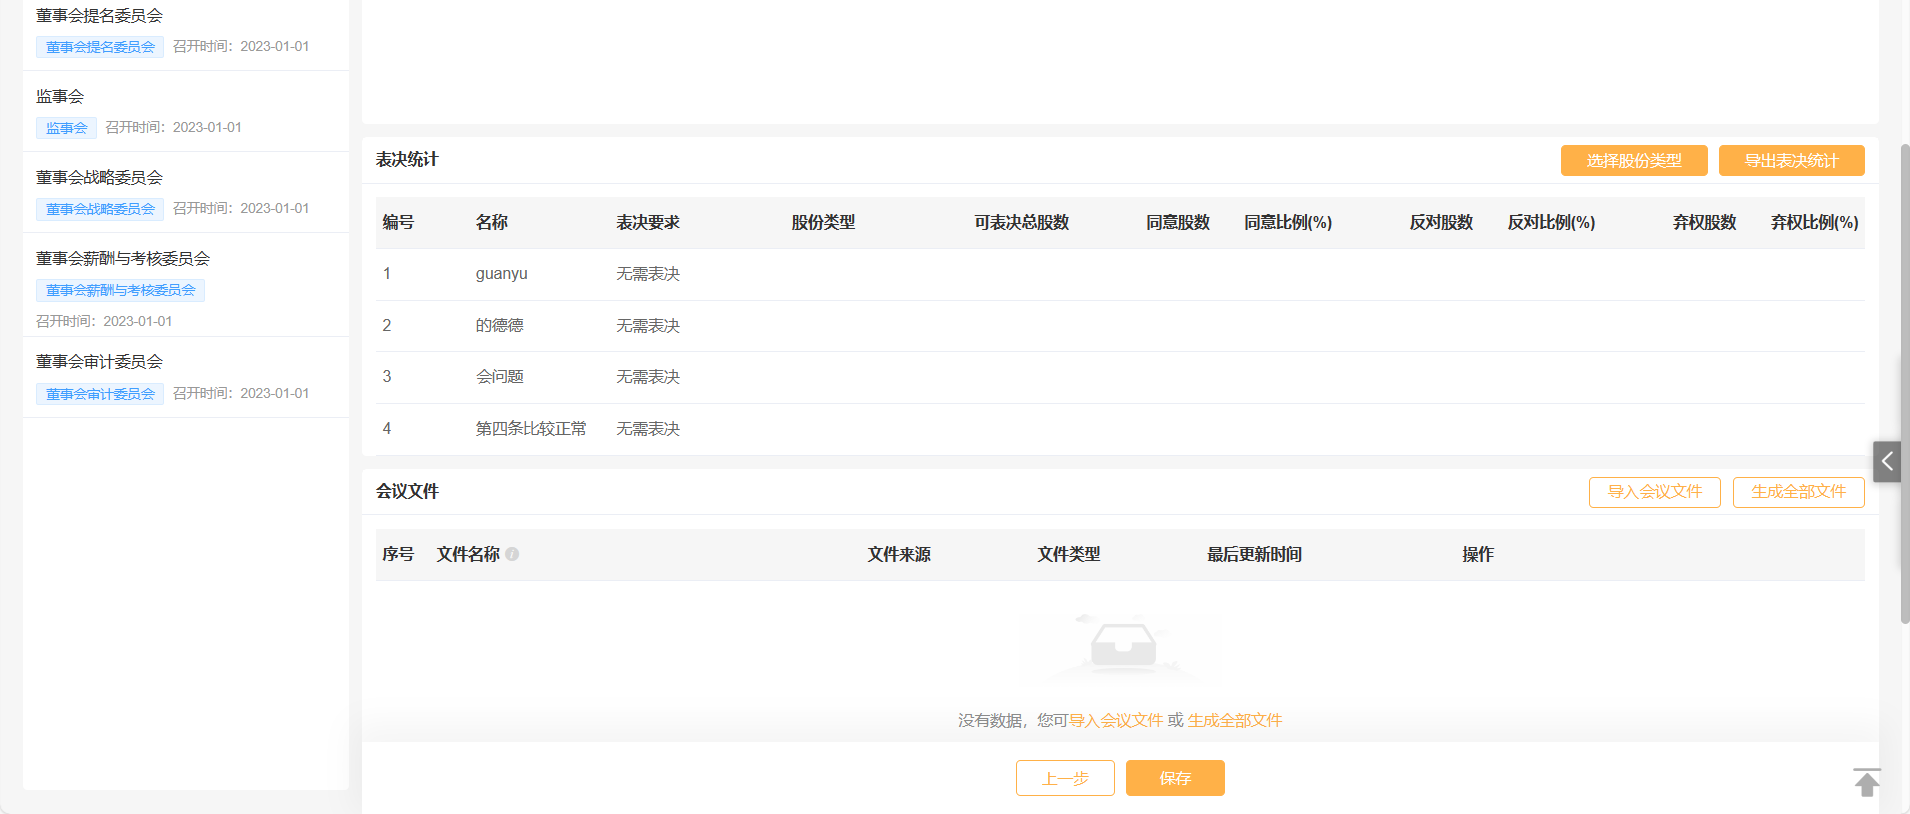This screenshot has width=1910, height=814.
Task: Click the 操作 column header
Action: (1477, 555)
